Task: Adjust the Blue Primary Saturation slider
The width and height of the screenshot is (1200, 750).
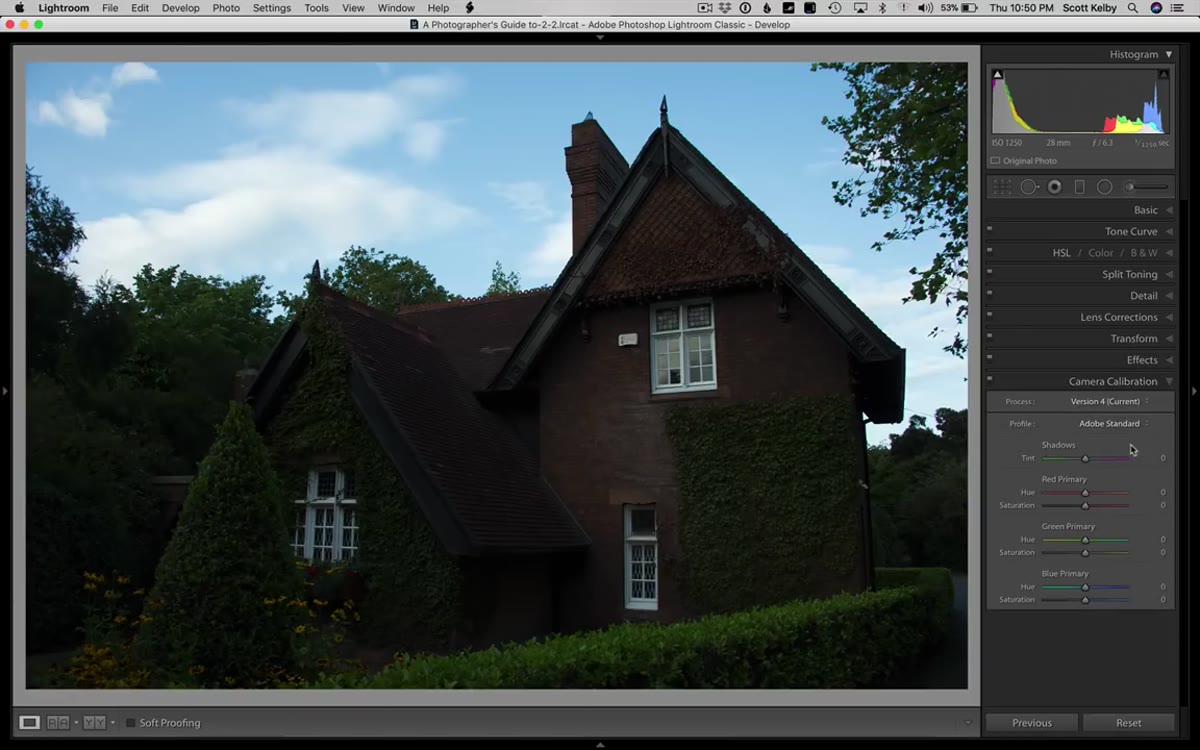Action: click(1085, 600)
